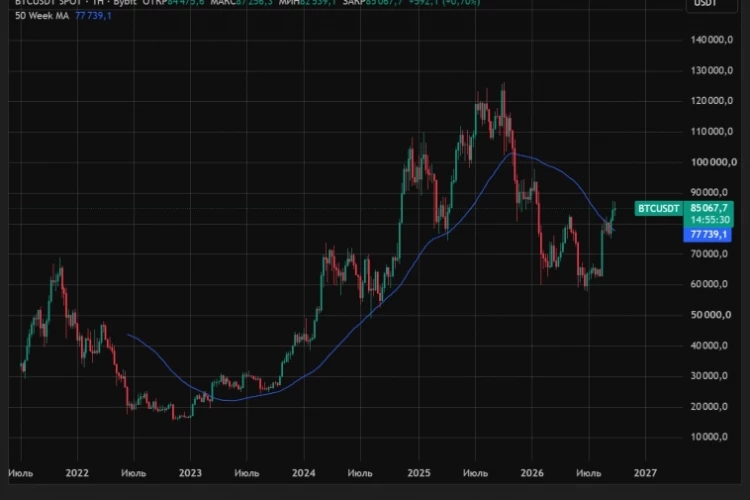Click the 77 739,1 indicator value in legend
Image resolution: width=750 pixels, height=500 pixels.
click(93, 16)
